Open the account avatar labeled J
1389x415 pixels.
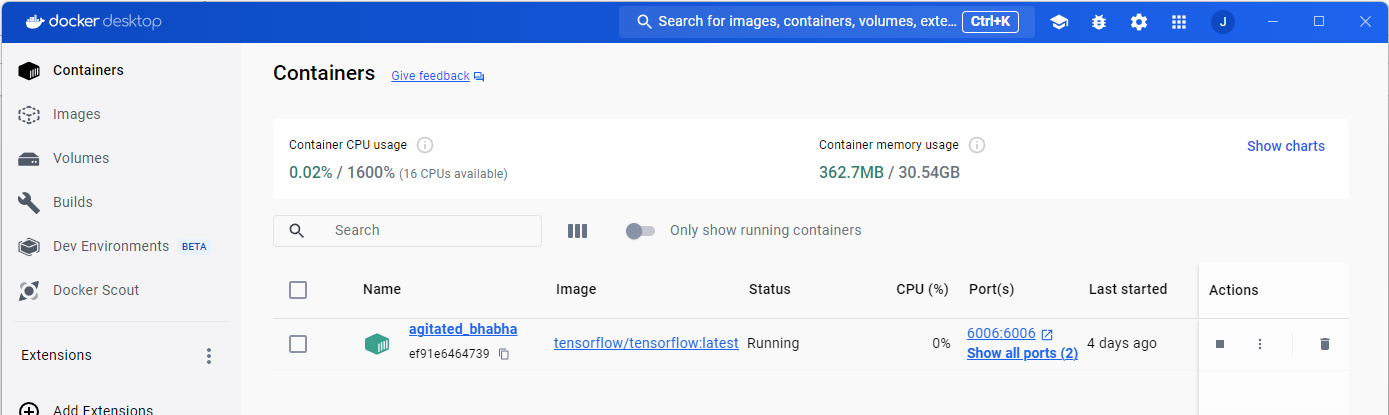pos(1222,22)
